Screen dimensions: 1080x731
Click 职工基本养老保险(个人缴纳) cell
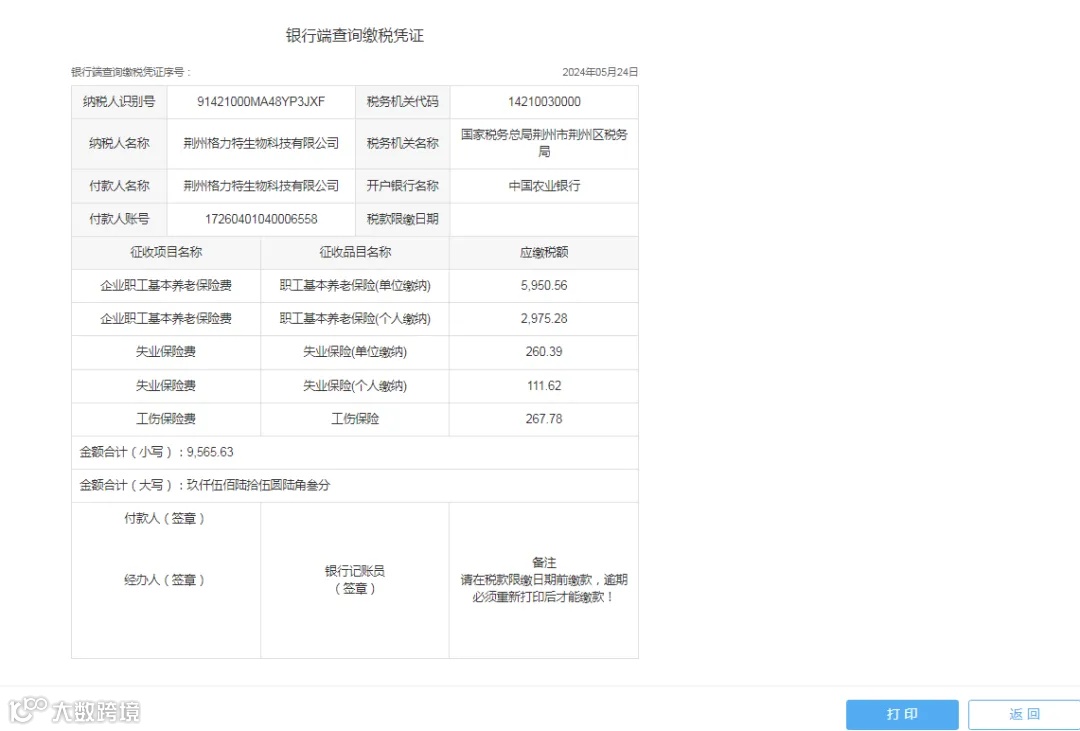click(355, 318)
